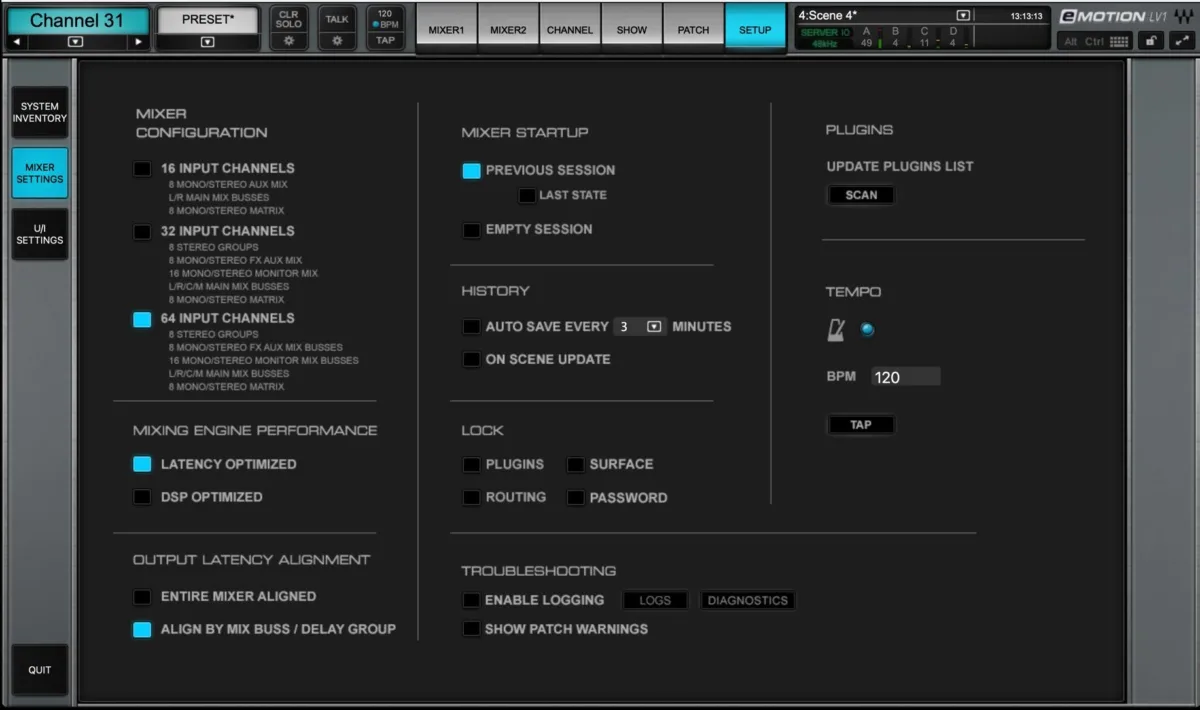This screenshot has height=710, width=1200.
Task: Open the U/I SETTINGS page
Action: (40, 234)
